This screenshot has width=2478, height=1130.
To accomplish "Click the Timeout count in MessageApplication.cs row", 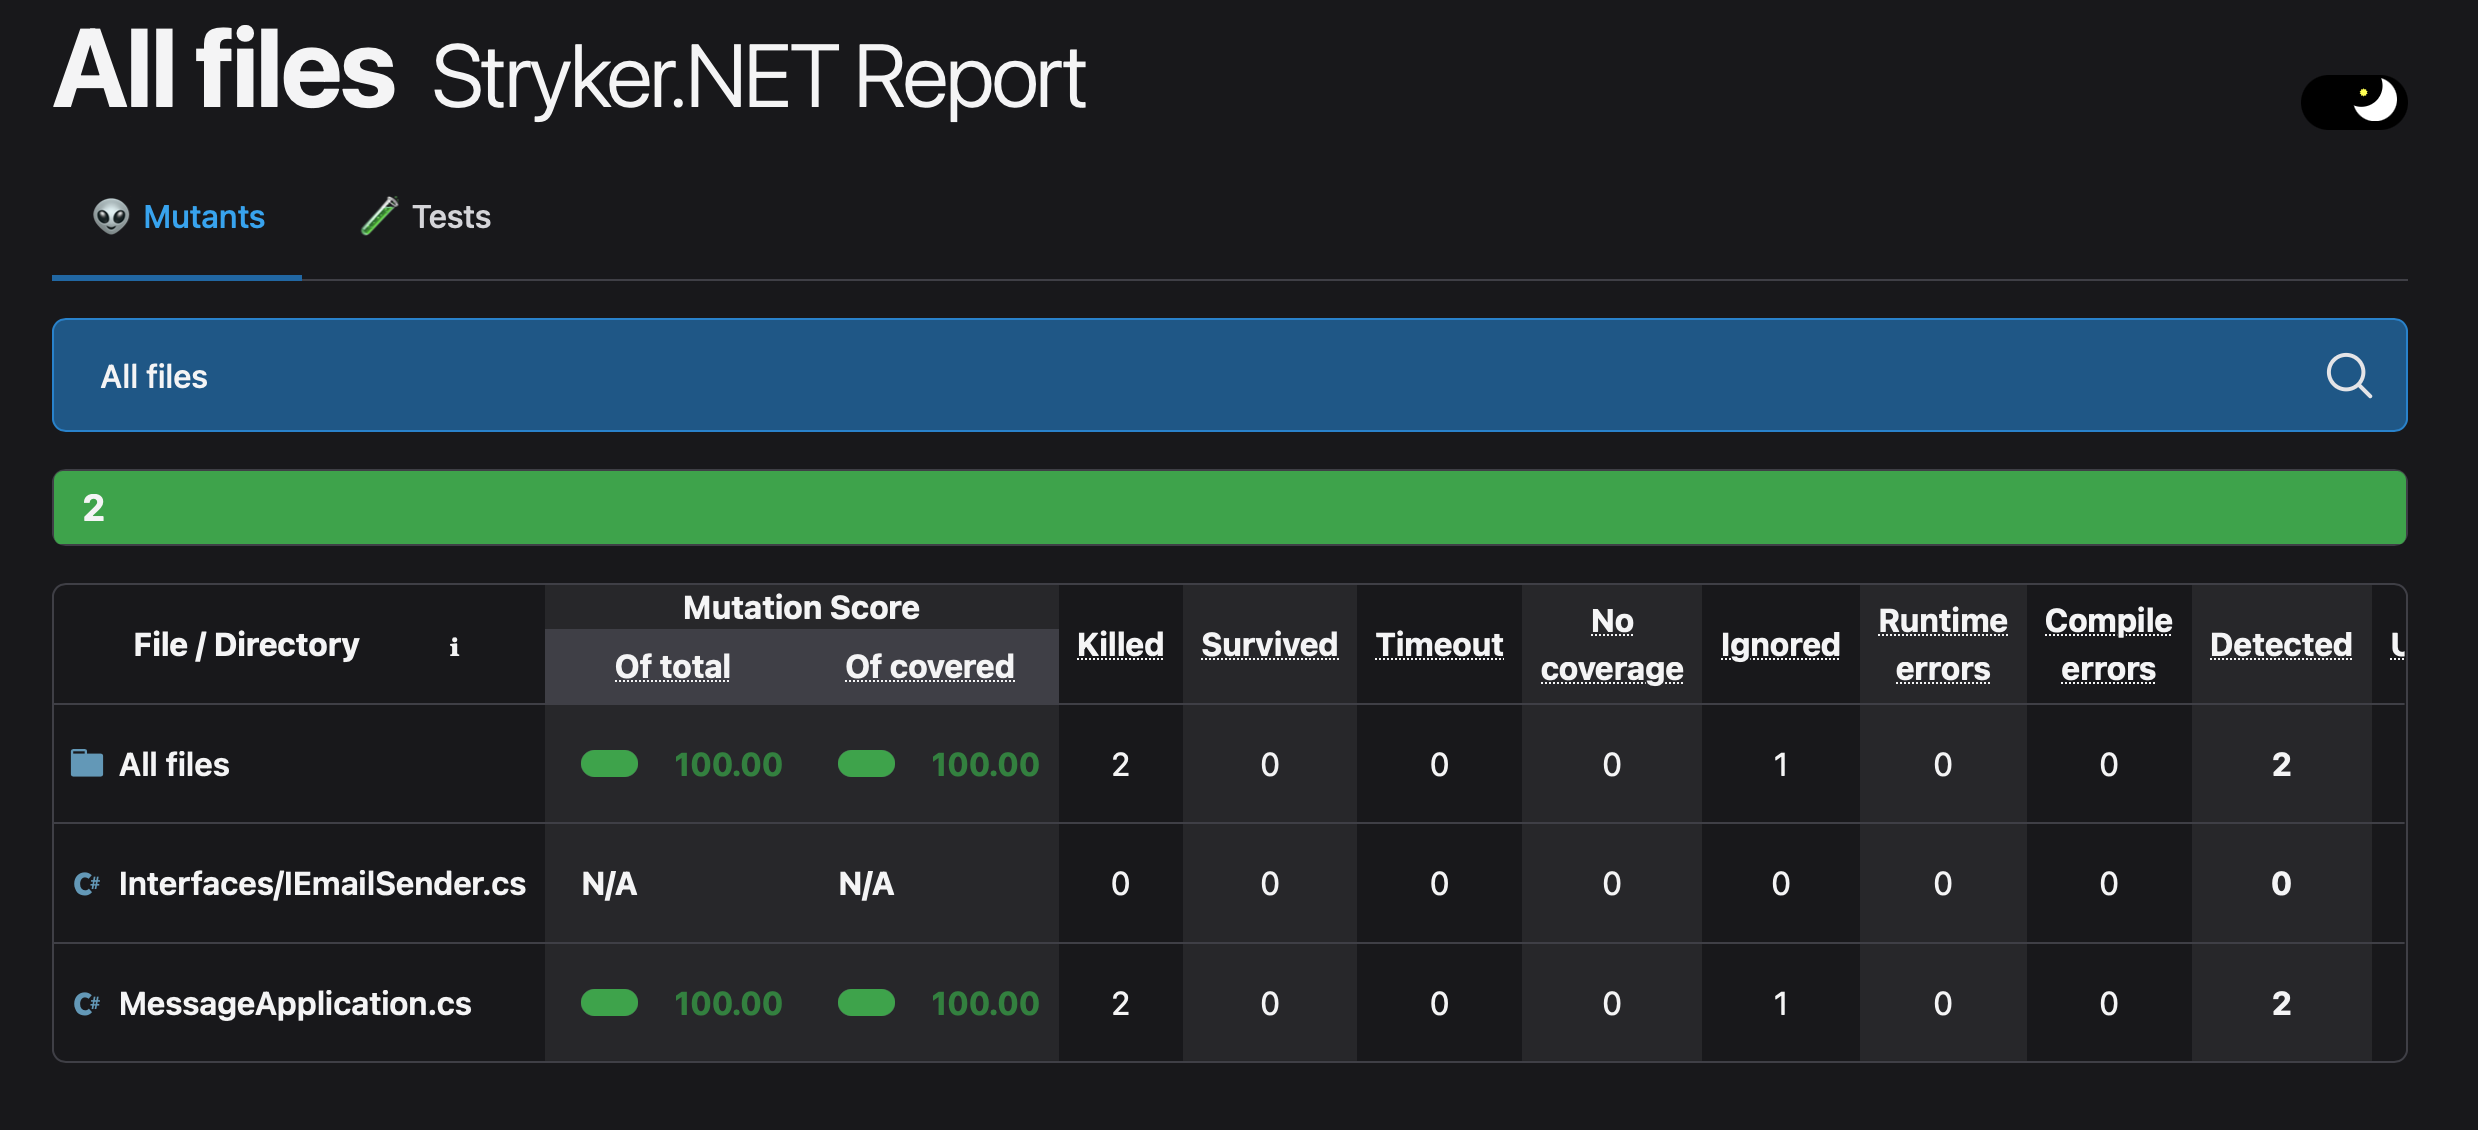I will [1439, 1004].
